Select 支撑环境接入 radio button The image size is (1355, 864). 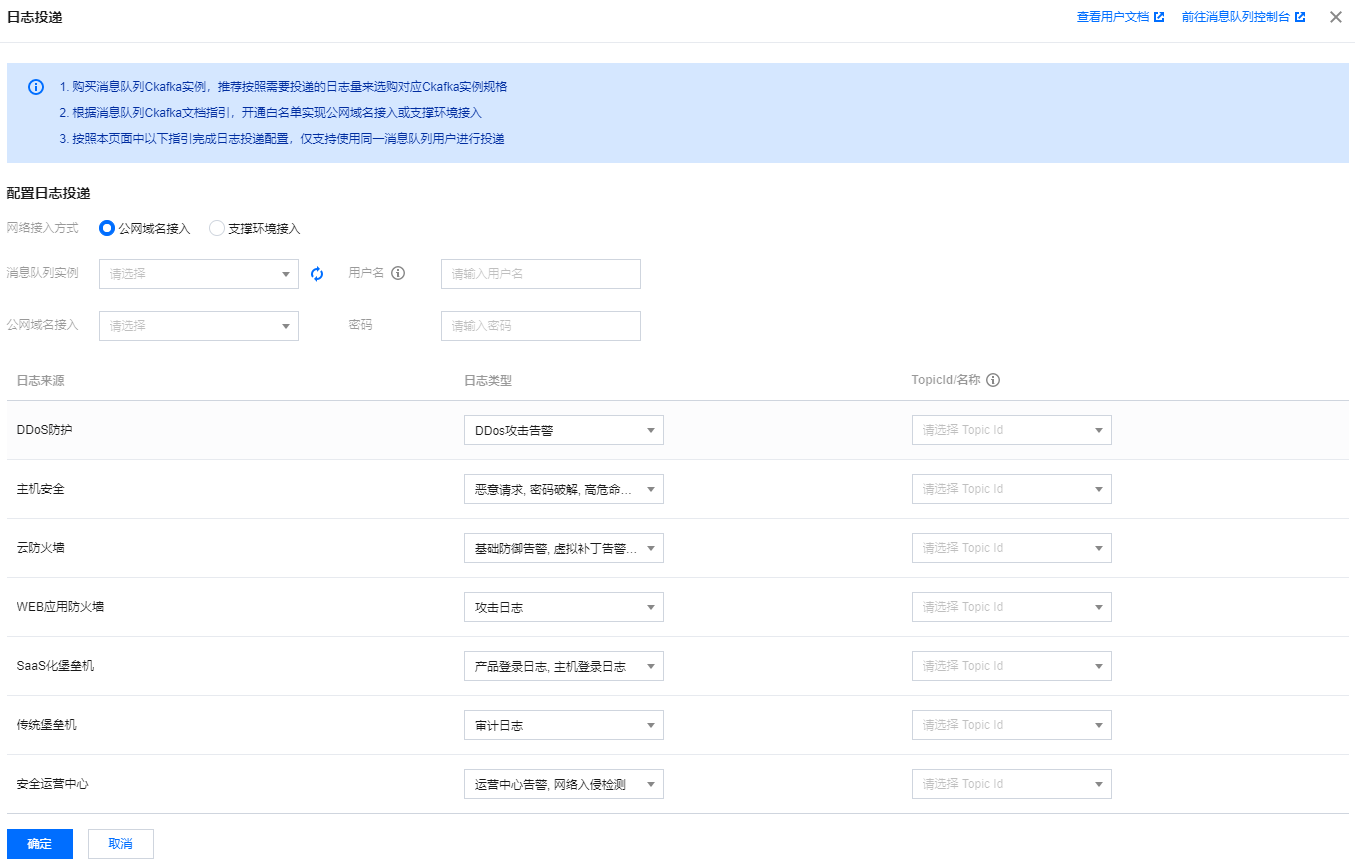pyautogui.click(x=217, y=228)
